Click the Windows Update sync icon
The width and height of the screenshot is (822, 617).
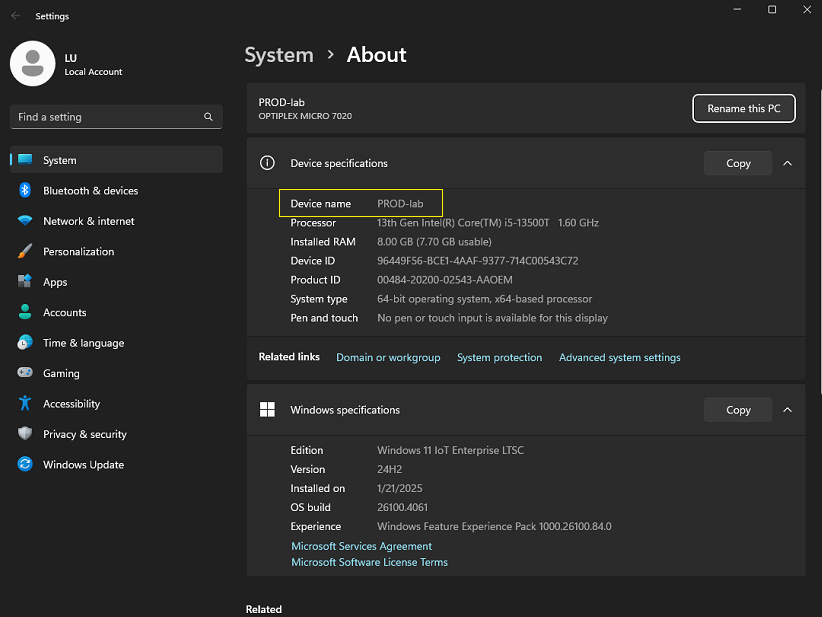click(25, 465)
